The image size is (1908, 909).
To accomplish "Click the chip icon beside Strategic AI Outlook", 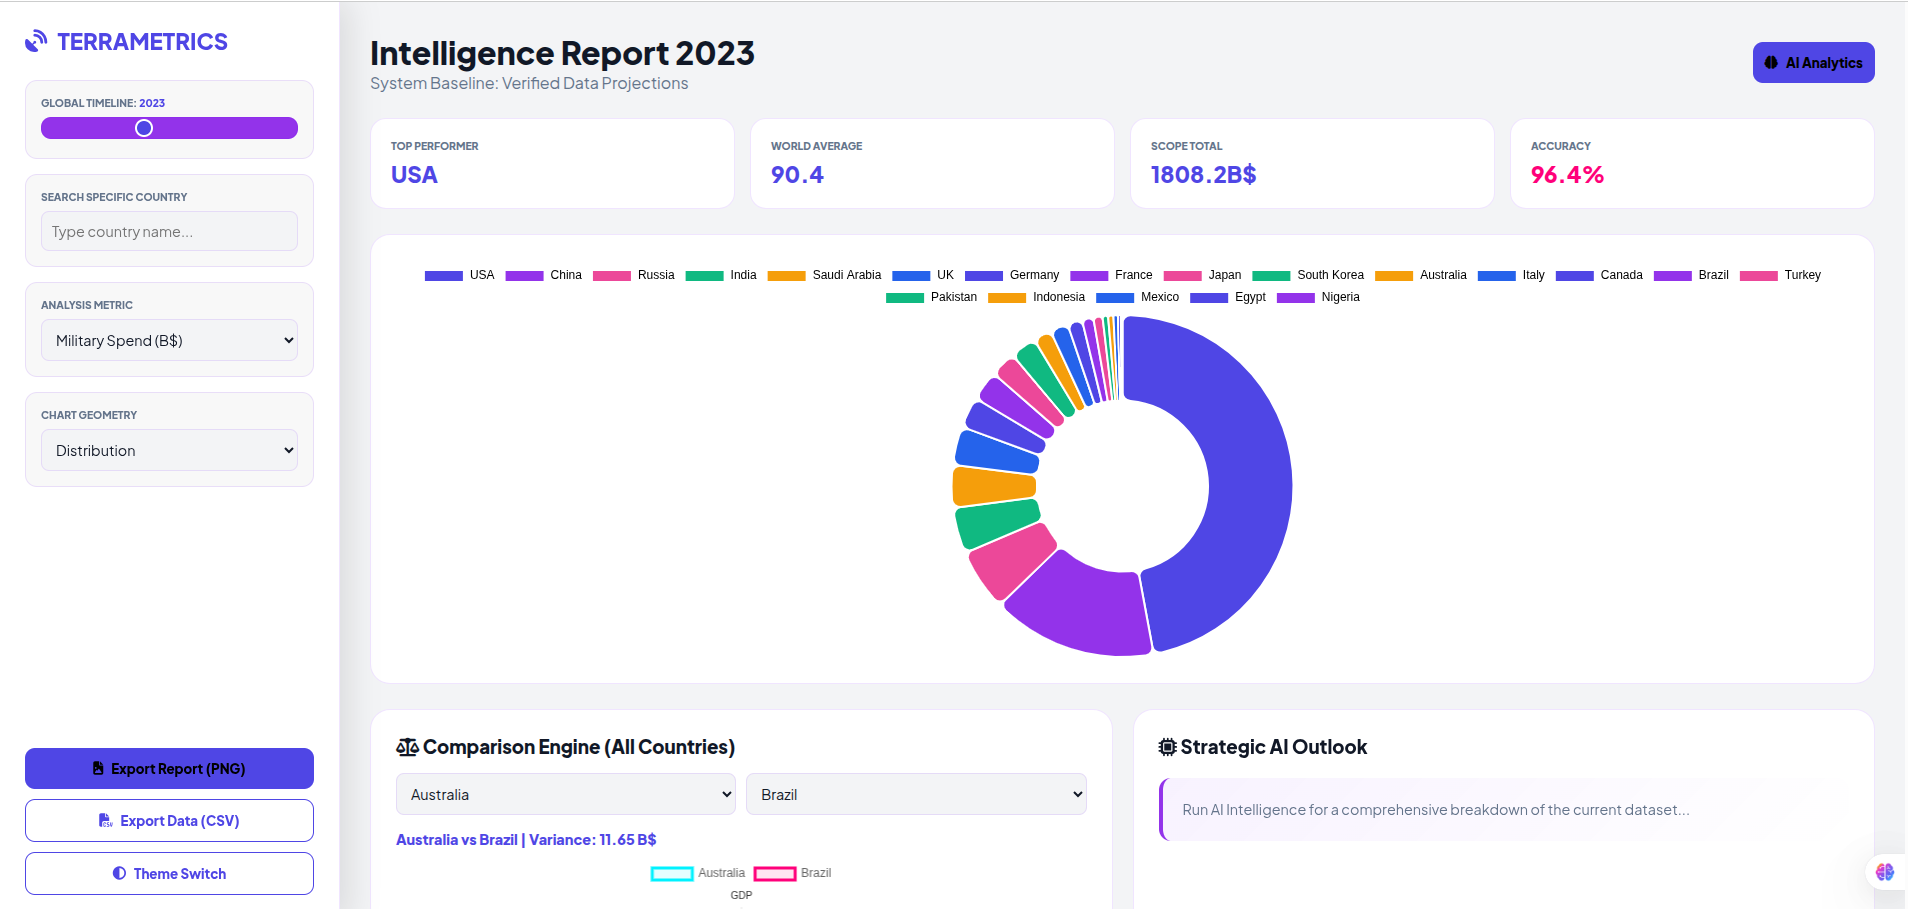I will (x=1167, y=747).
